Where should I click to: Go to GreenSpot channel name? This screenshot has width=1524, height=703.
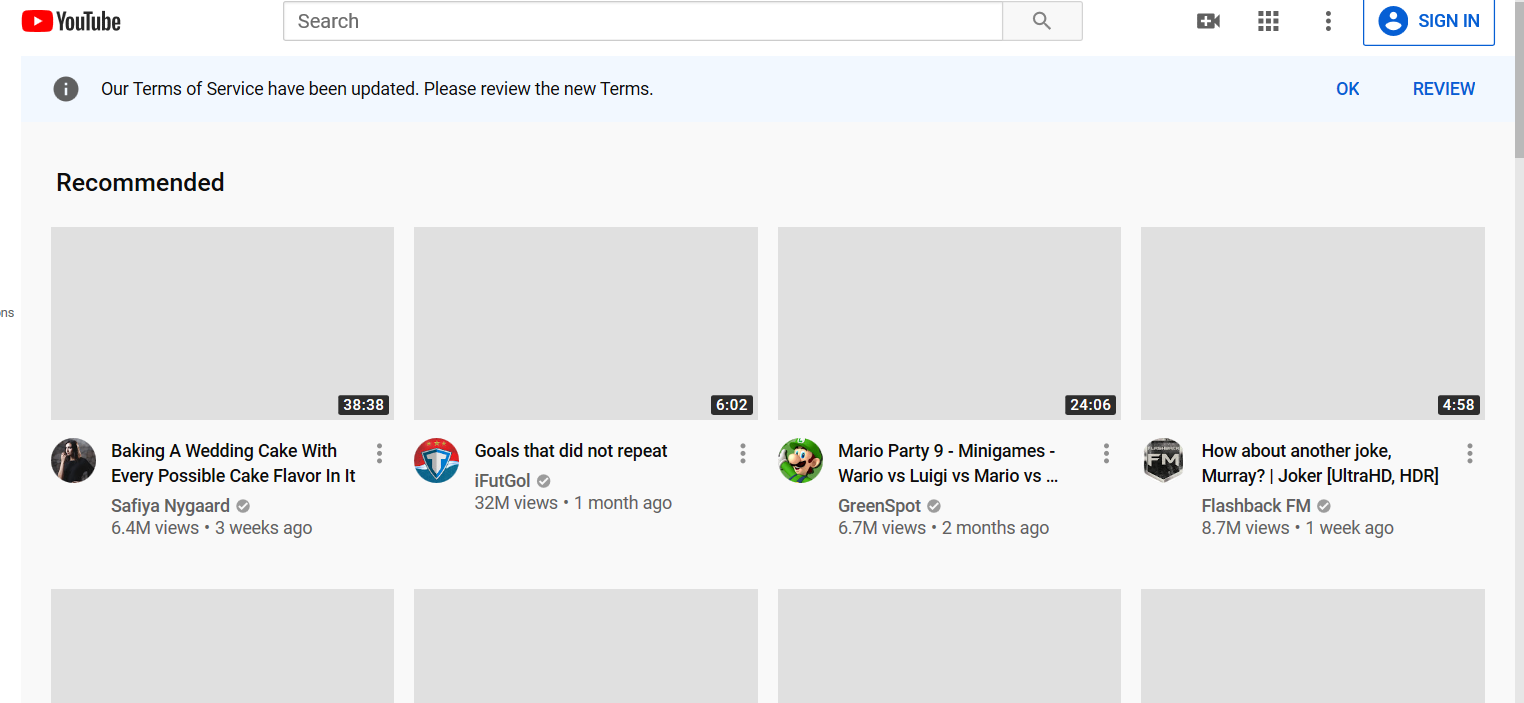(879, 506)
